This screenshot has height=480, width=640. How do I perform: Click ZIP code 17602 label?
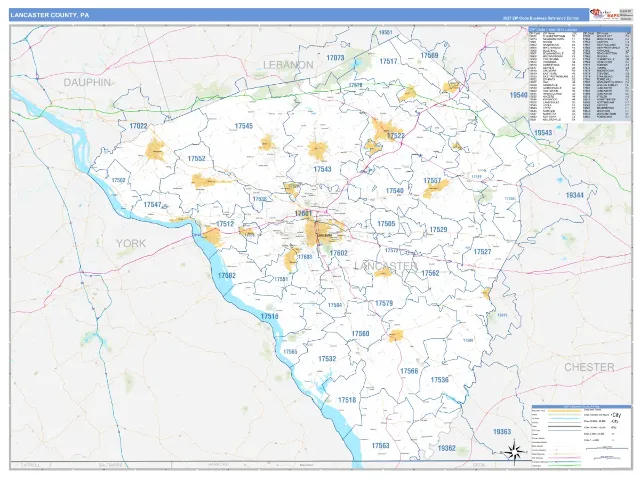point(339,253)
